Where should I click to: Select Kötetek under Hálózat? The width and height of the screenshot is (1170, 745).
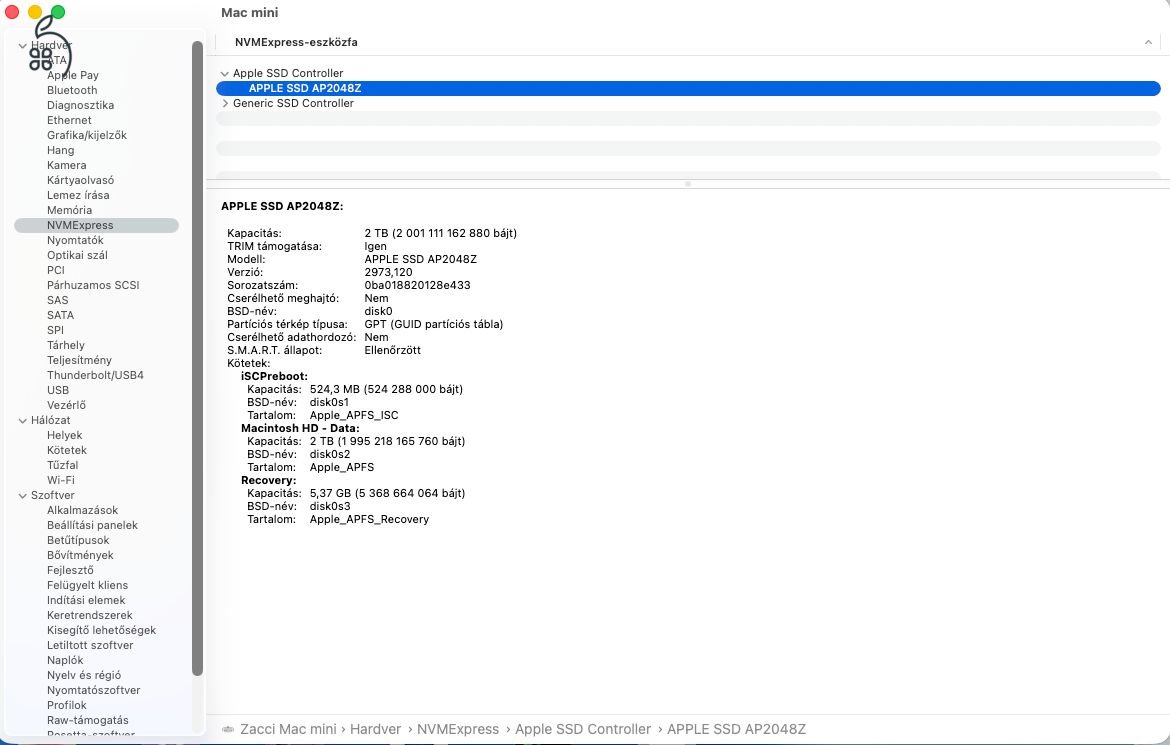pos(66,450)
